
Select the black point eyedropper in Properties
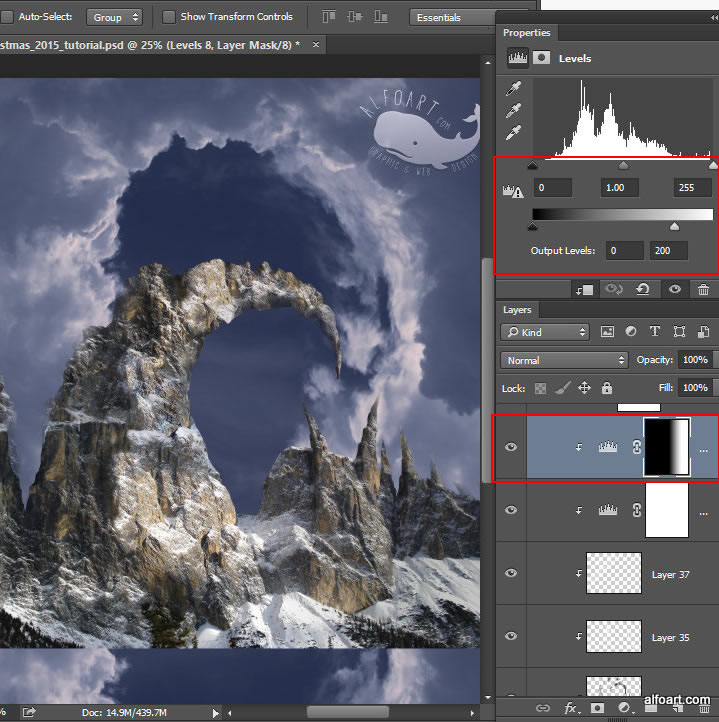pos(515,90)
